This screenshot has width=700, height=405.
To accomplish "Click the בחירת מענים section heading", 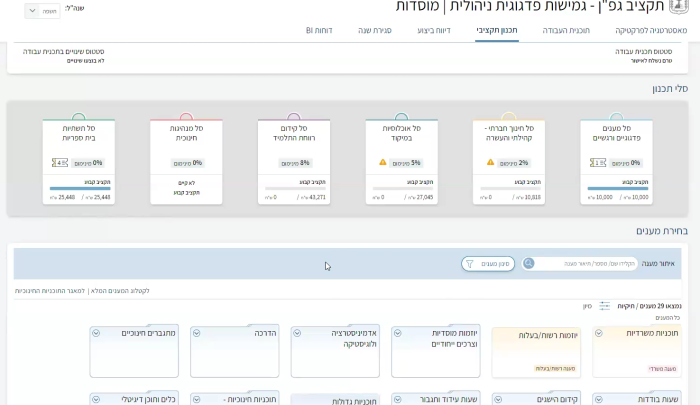I will pyautogui.click(x=662, y=231).
